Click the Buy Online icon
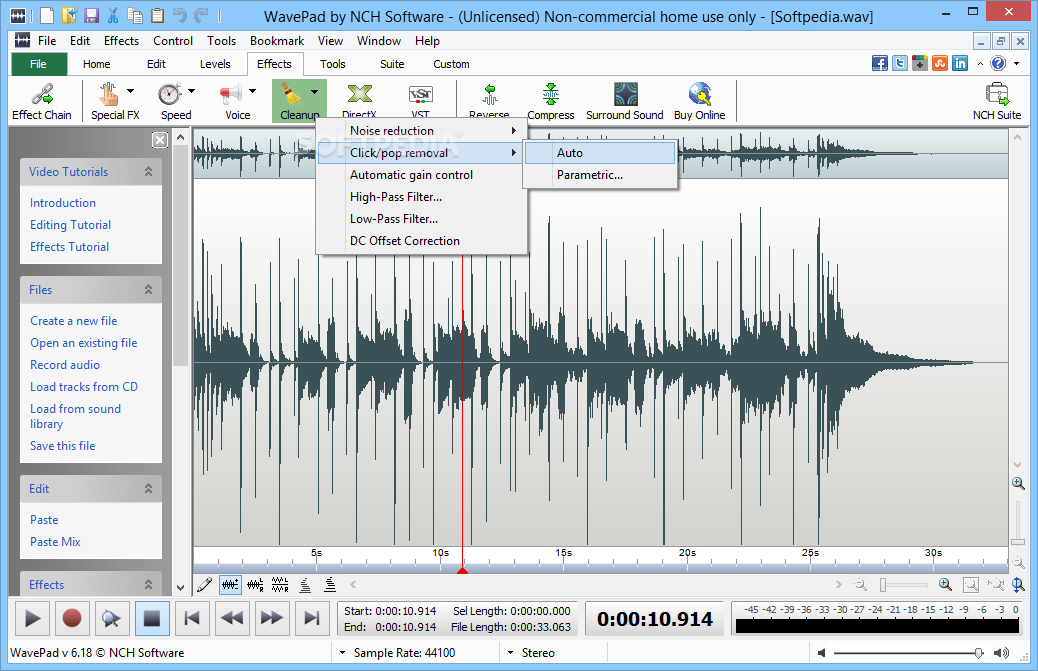The height and width of the screenshot is (671, 1038). click(x=700, y=94)
